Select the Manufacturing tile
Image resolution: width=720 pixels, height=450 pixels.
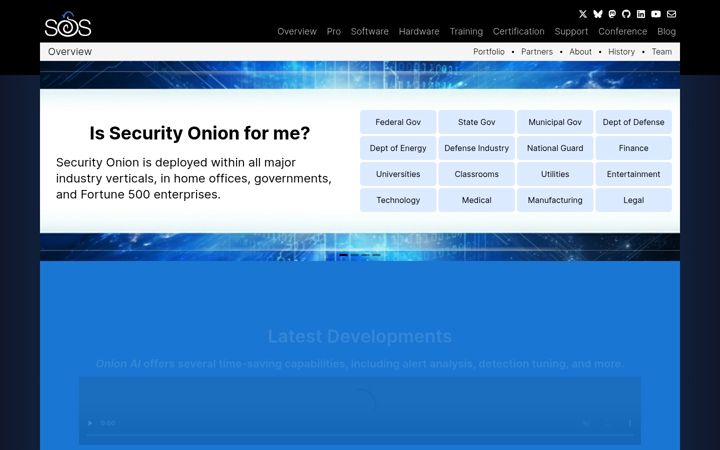point(555,200)
